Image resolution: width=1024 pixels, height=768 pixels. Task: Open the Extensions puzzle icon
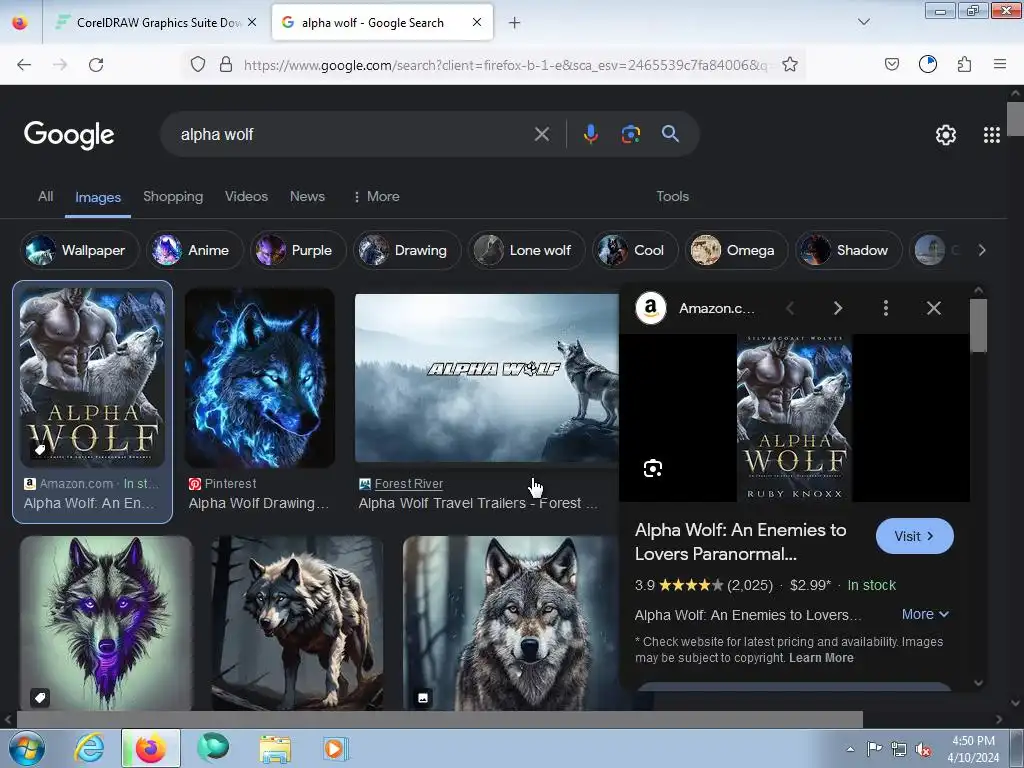pos(964,64)
